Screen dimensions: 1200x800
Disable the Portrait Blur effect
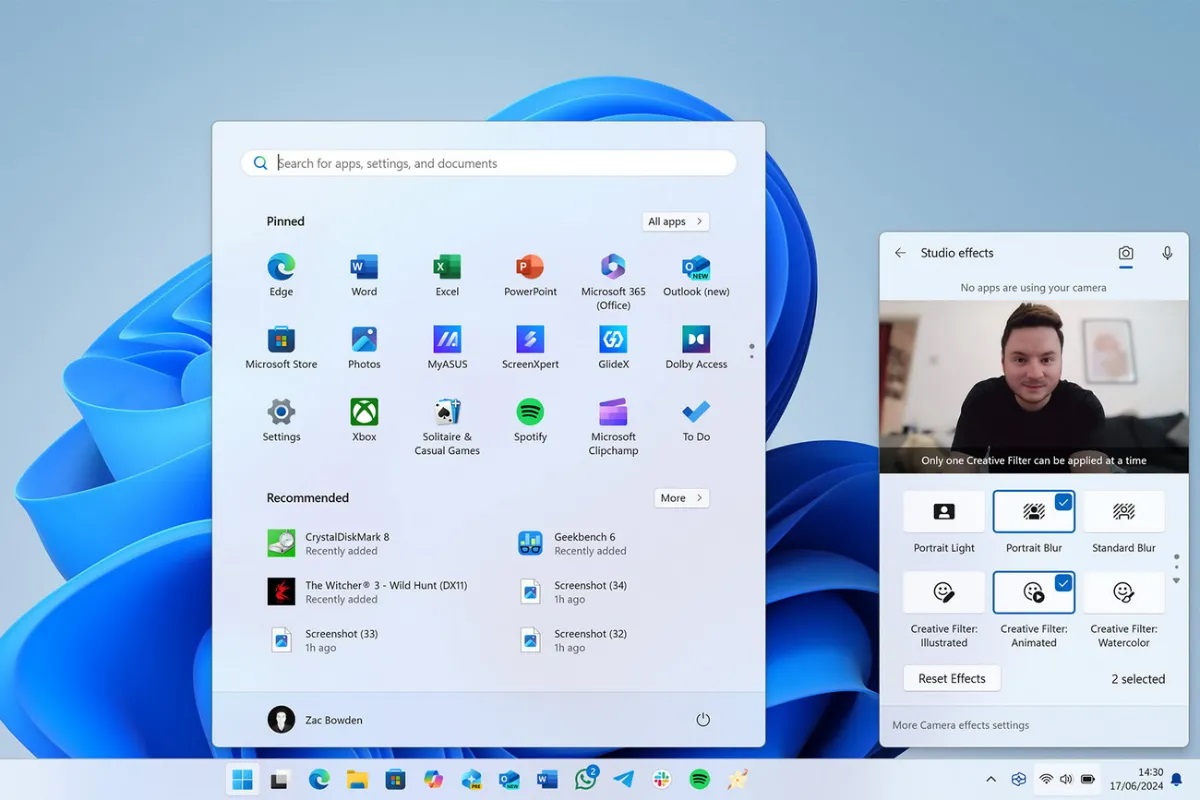[1033, 511]
